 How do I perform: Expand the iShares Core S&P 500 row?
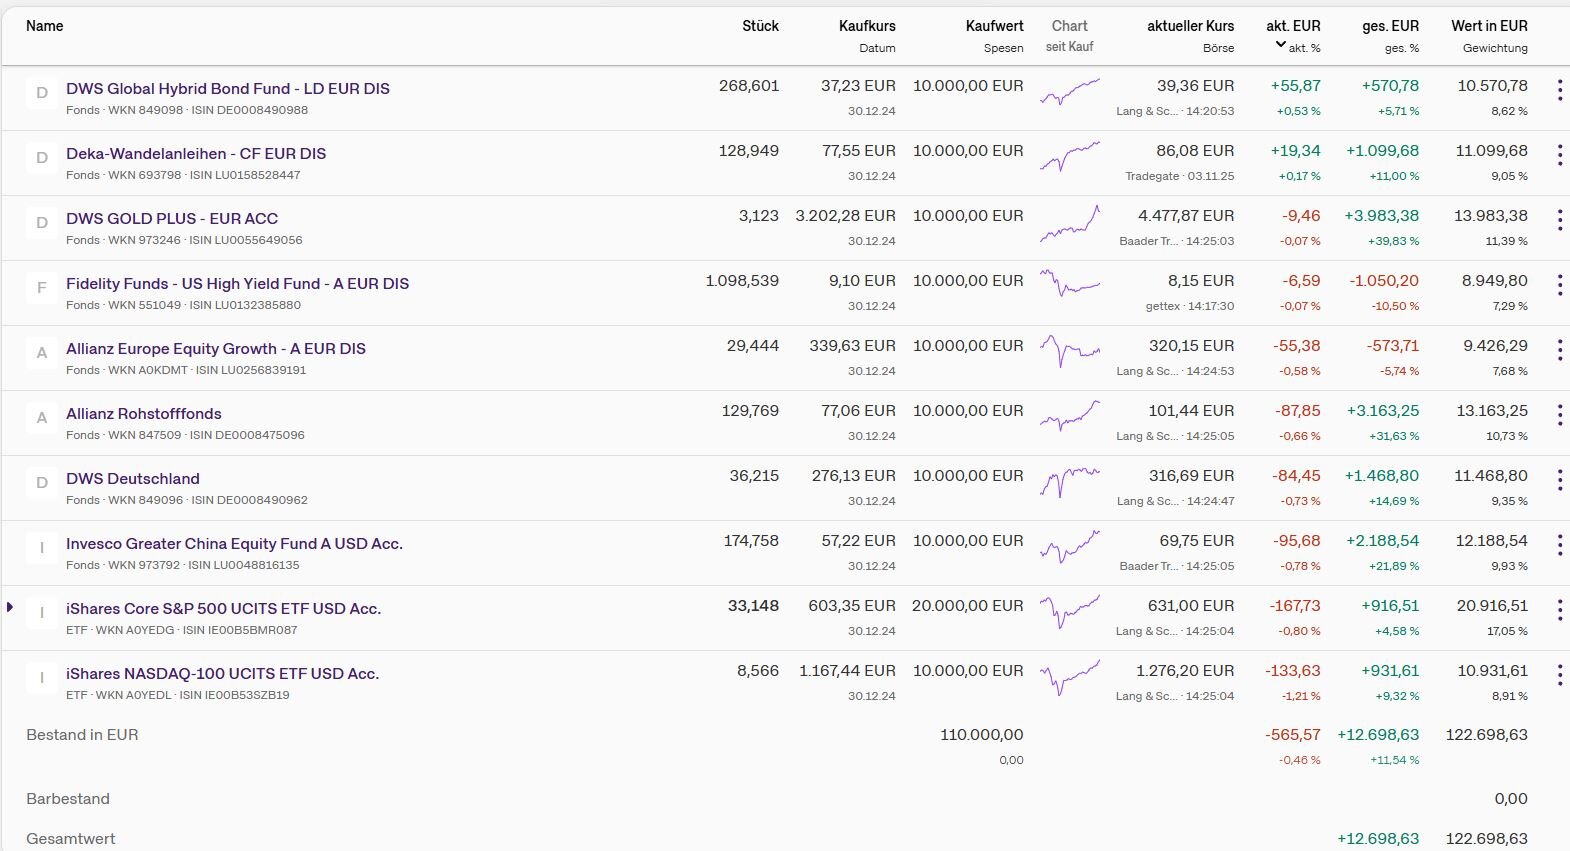click(x=10, y=607)
